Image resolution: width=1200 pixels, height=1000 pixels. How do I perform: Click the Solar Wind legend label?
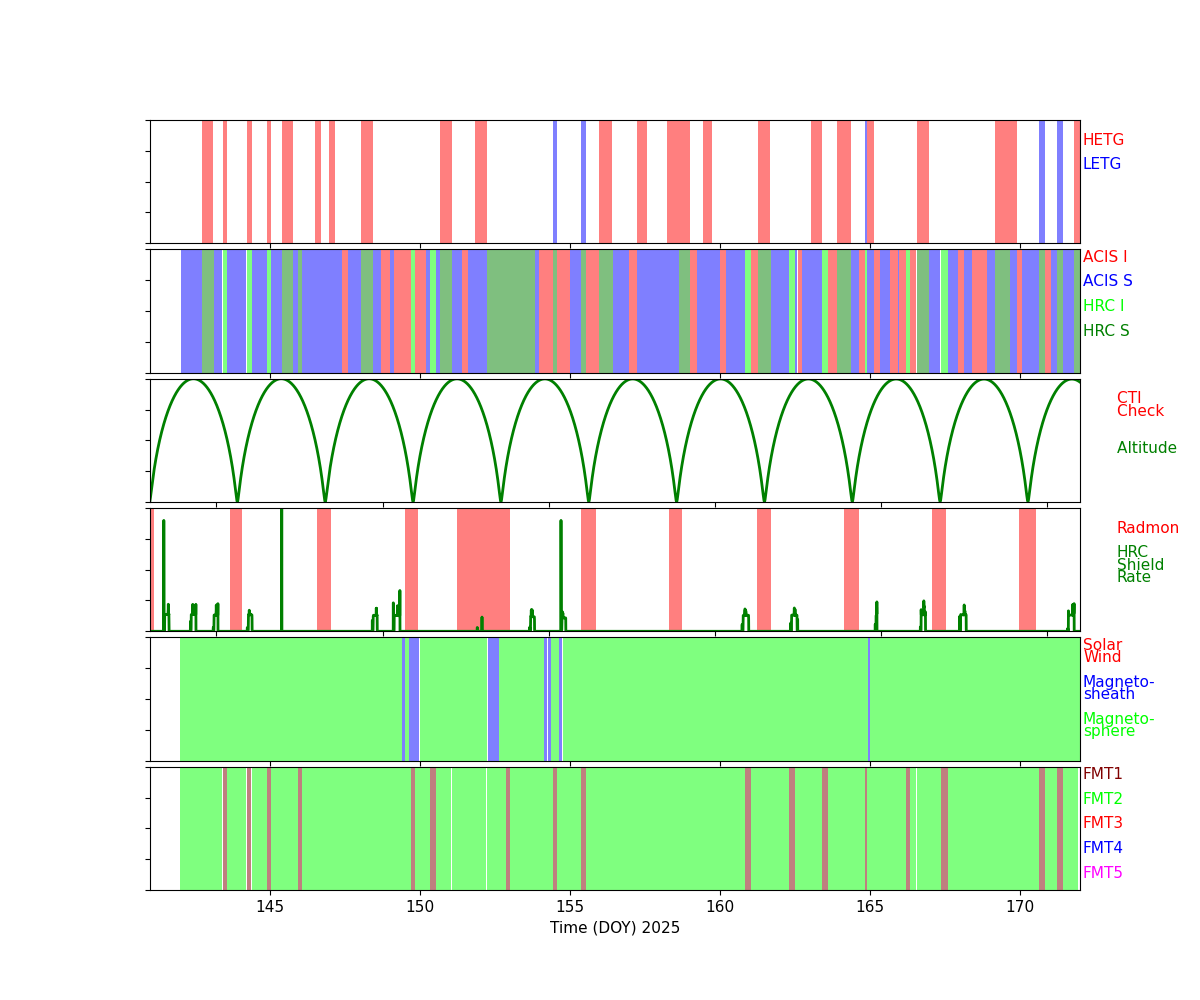(1102, 651)
